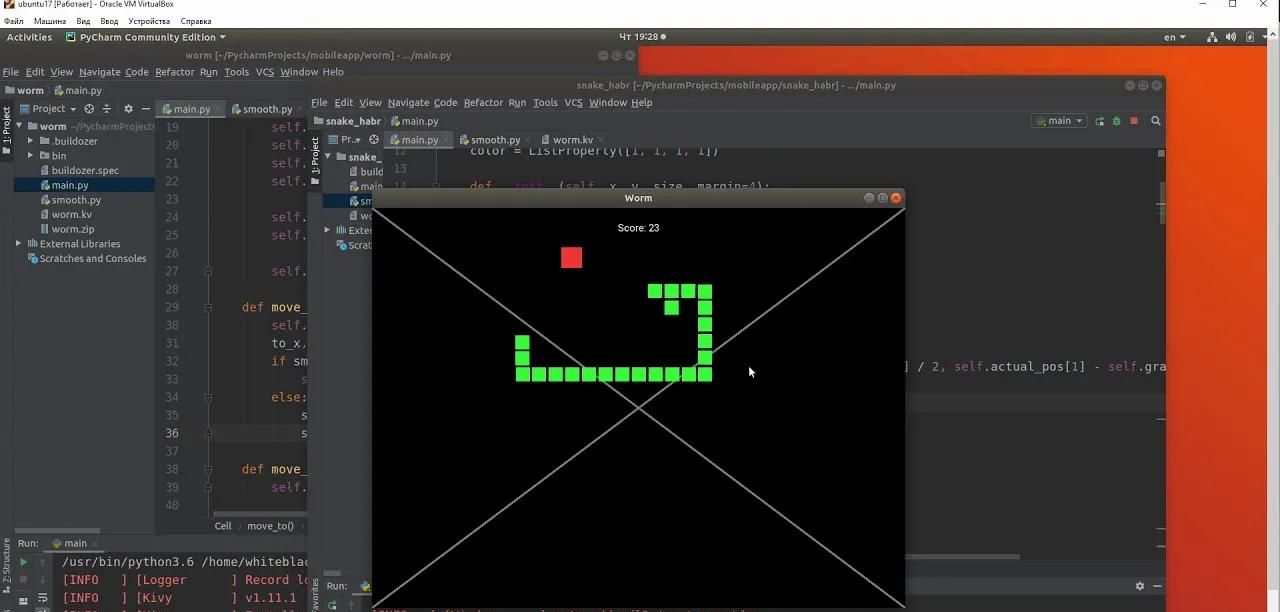Open main run configuration dropdown in snake_habr
The image size is (1280, 612).
pyautogui.click(x=1059, y=121)
